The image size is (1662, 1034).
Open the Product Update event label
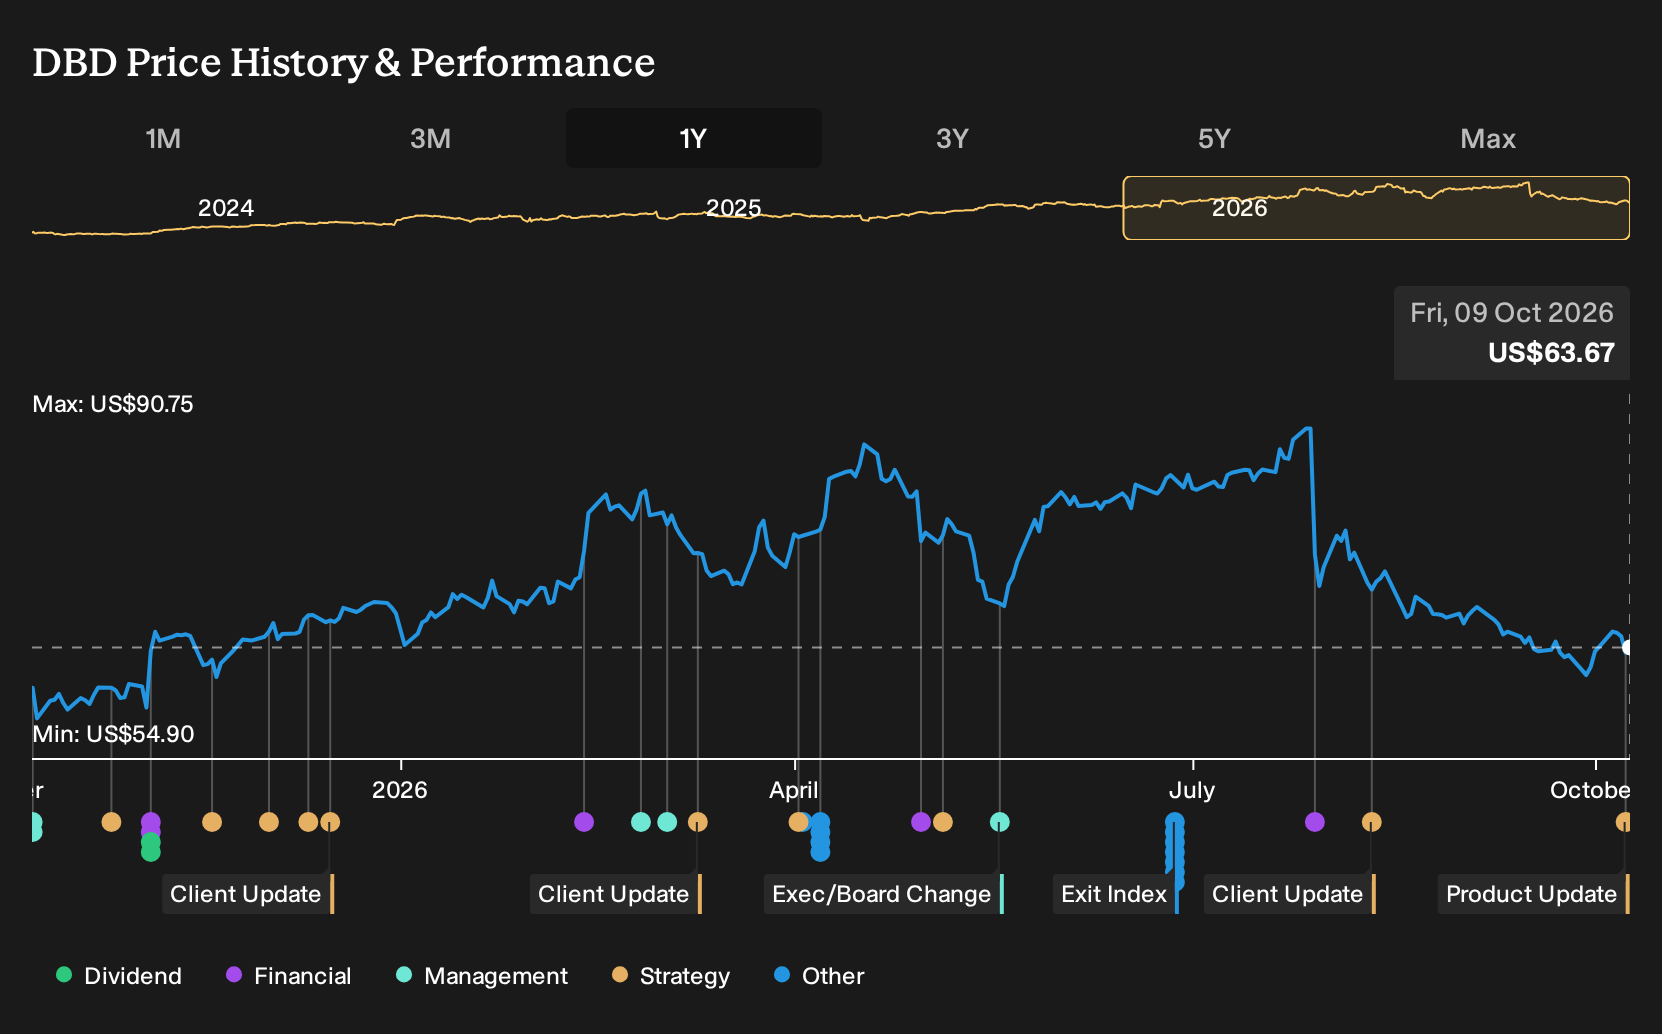click(1534, 894)
